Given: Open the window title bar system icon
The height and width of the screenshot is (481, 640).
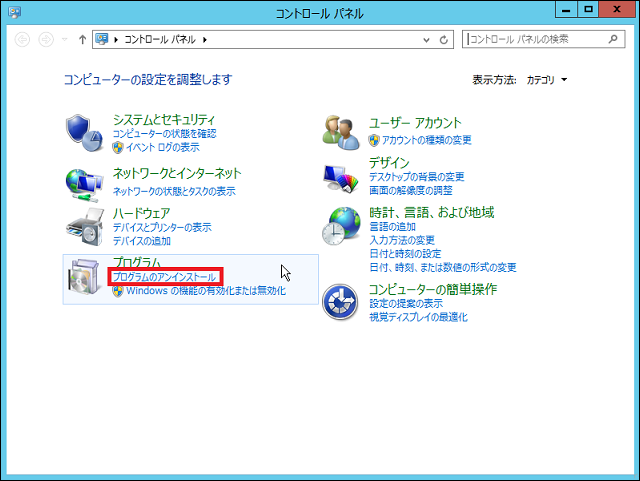Looking at the screenshot, I should pyautogui.click(x=14, y=13).
